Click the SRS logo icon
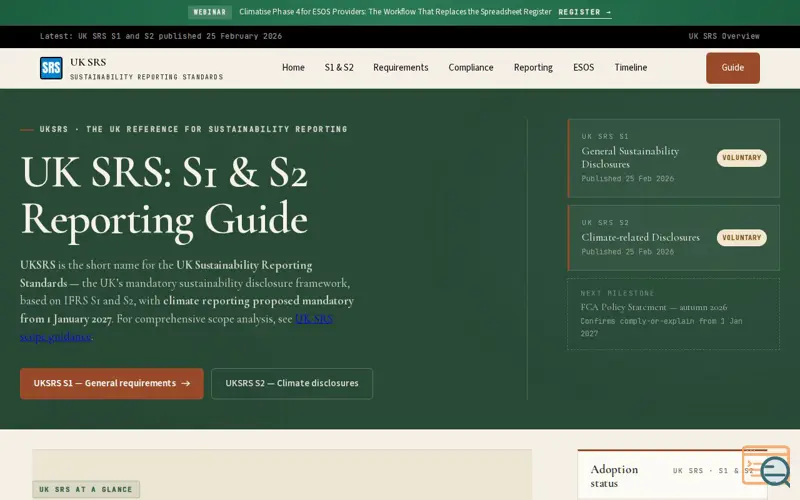The height and width of the screenshot is (500, 800). (51, 68)
